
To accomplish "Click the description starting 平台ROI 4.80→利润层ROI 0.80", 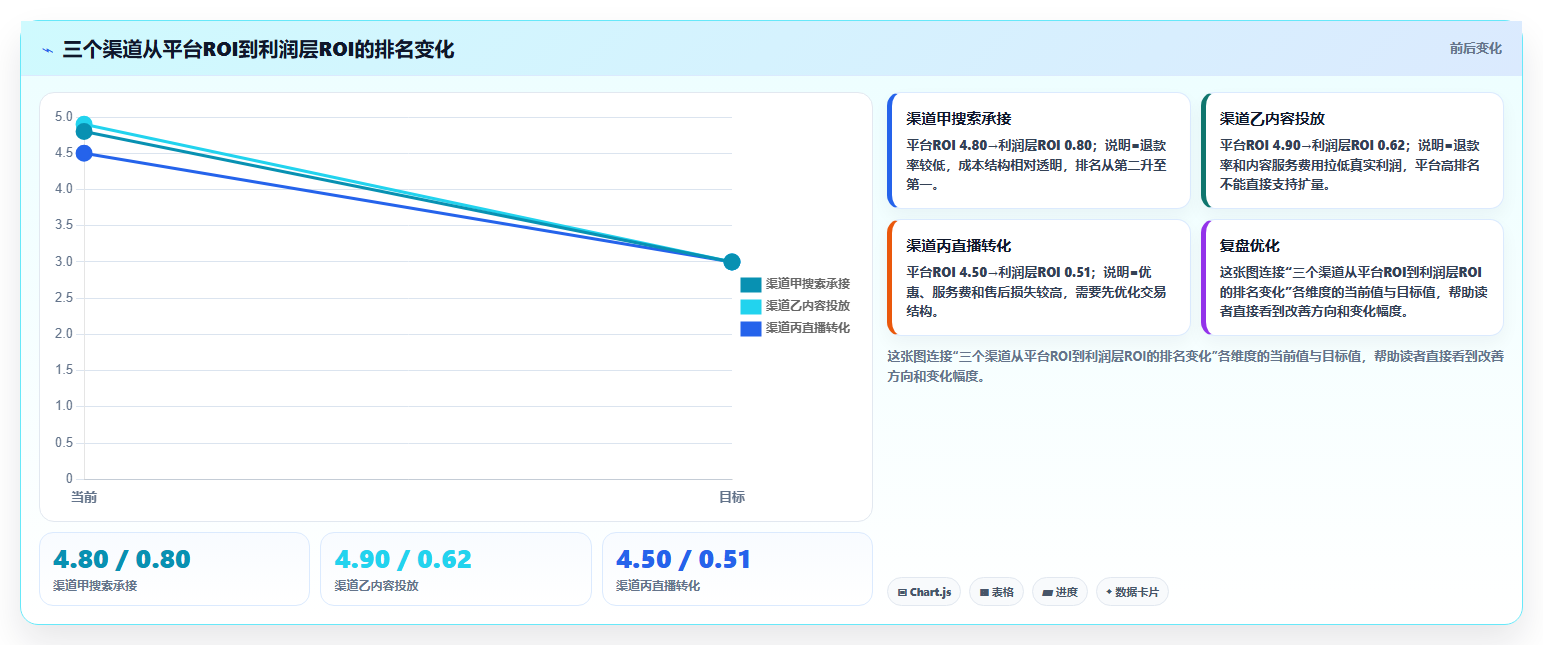I will click(1037, 165).
